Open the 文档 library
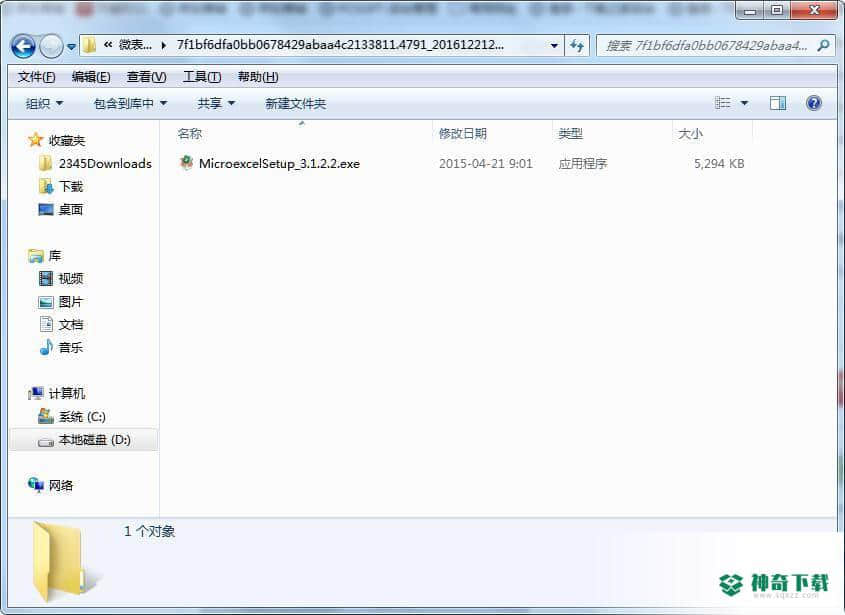Viewport: 845px width, 615px height. coord(71,325)
